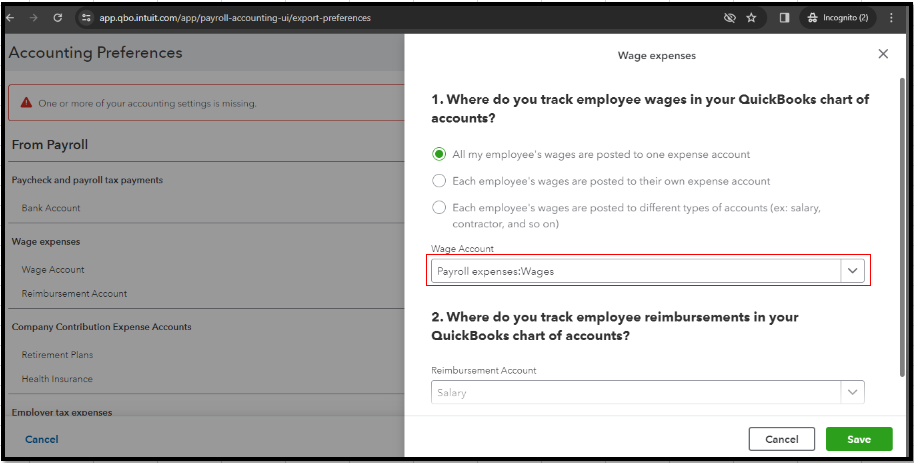This screenshot has height=463, width=914.
Task: Select wages posted to different account types
Action: pyautogui.click(x=439, y=208)
